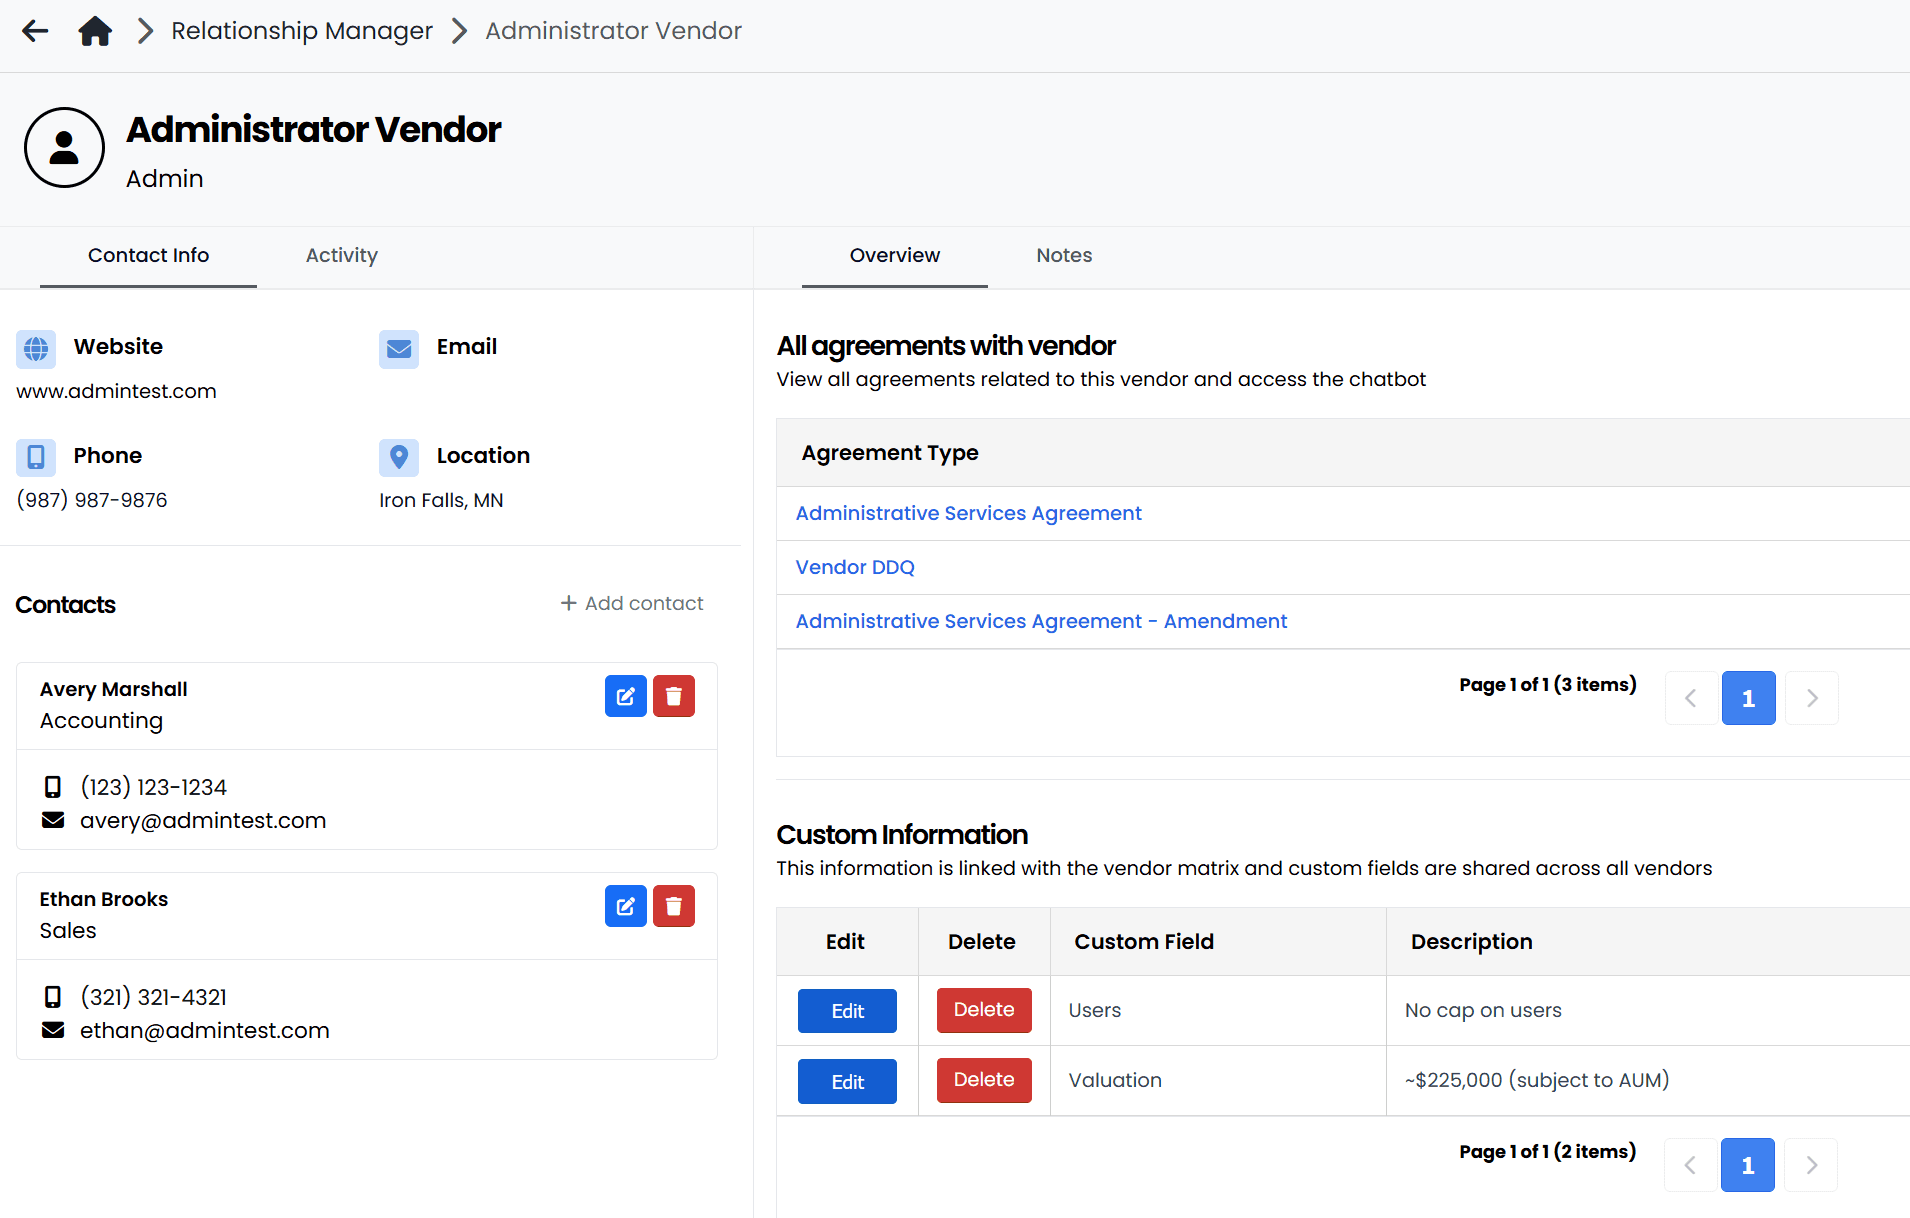Image resolution: width=1910 pixels, height=1218 pixels.
Task: Switch to the Activity tab
Action: coord(342,256)
